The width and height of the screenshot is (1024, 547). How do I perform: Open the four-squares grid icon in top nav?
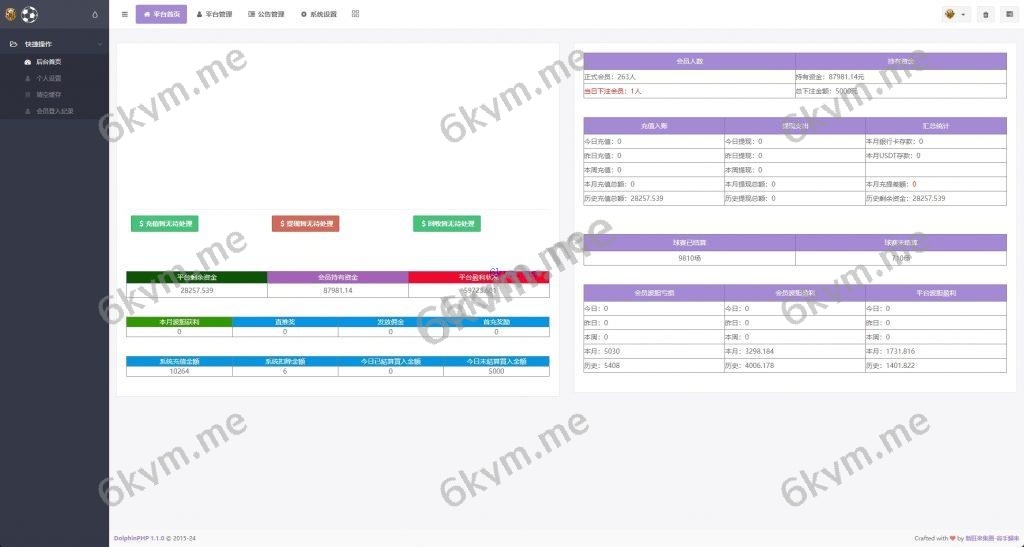tap(355, 14)
